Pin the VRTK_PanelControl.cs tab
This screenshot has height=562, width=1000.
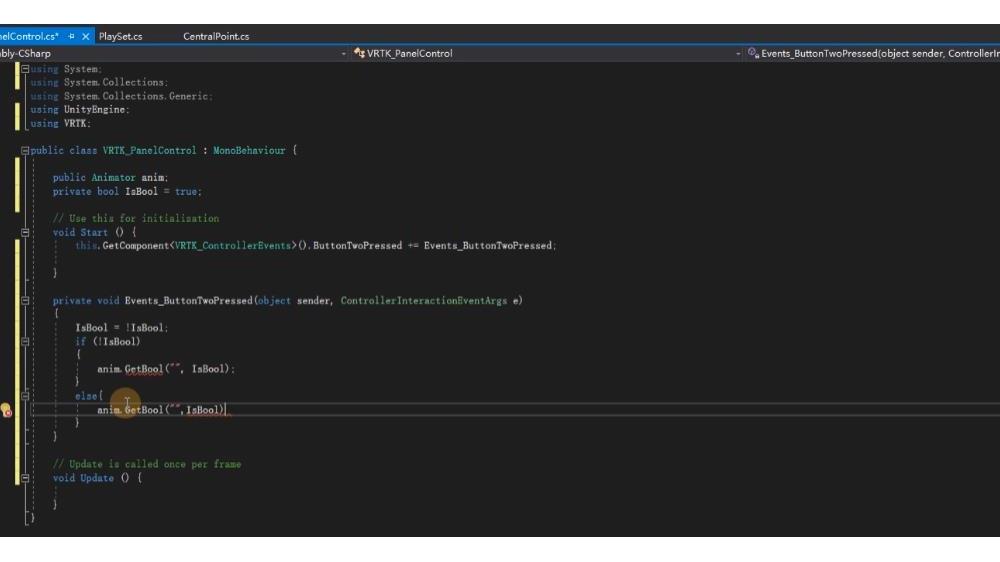[71, 36]
